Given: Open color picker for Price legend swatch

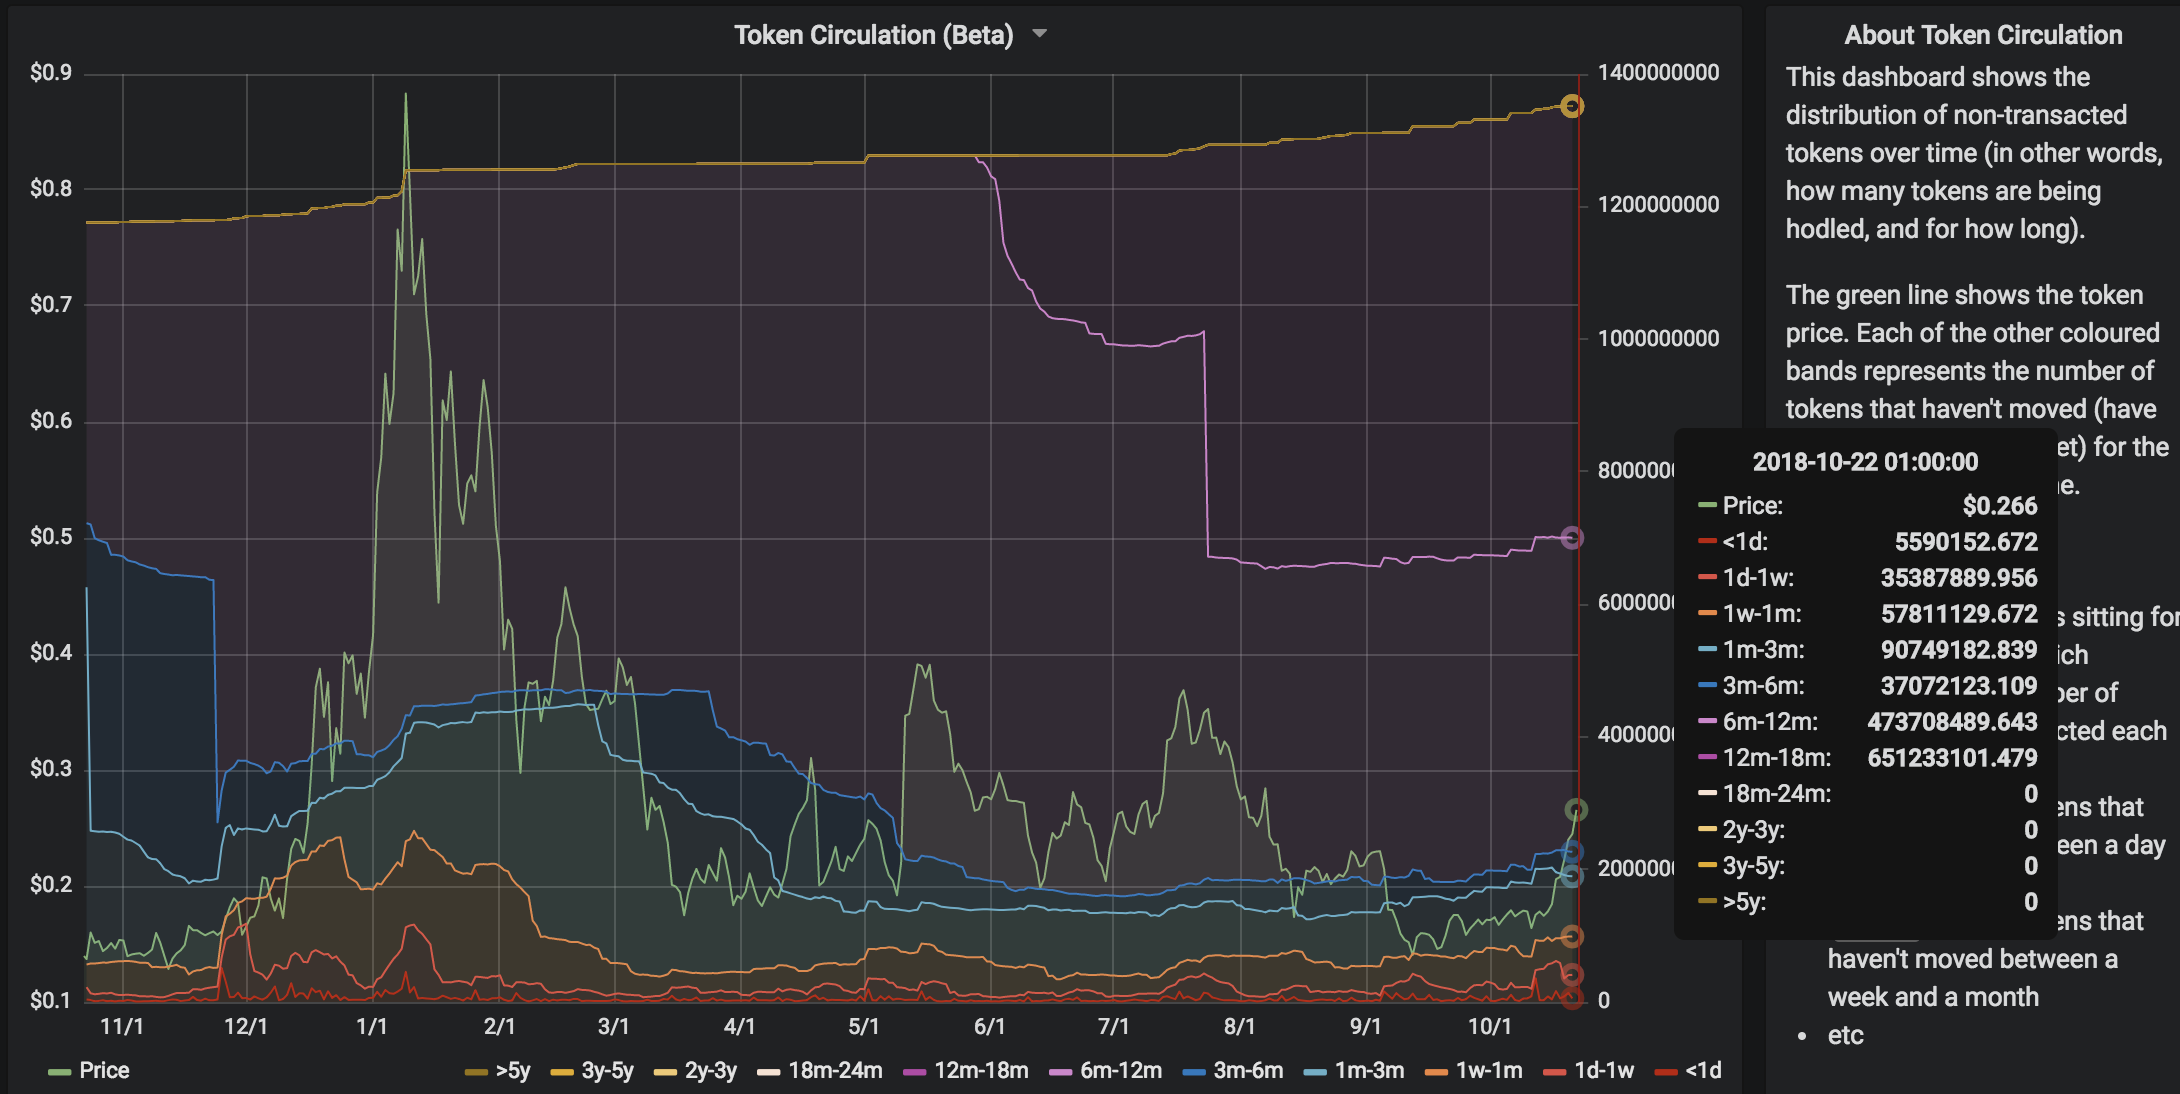Looking at the screenshot, I should (x=59, y=1072).
